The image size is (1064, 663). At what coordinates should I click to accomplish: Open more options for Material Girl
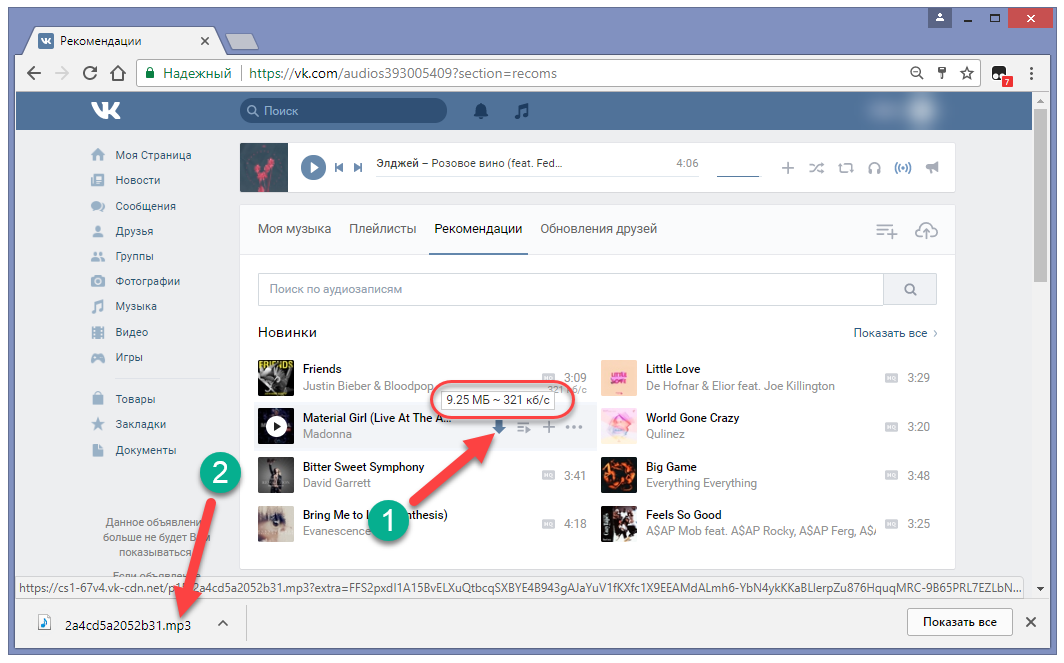click(574, 427)
